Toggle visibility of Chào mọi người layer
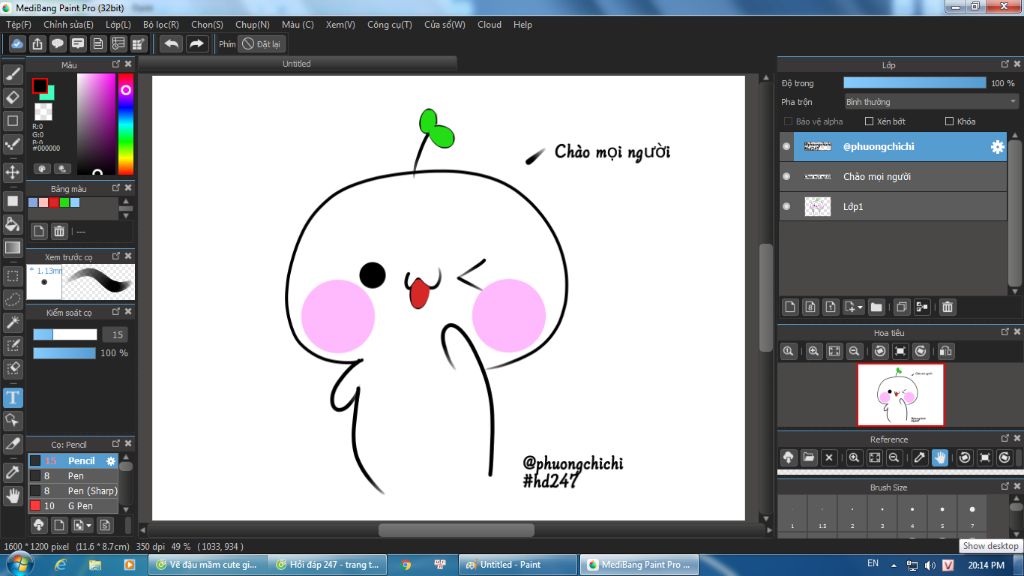 click(786, 176)
